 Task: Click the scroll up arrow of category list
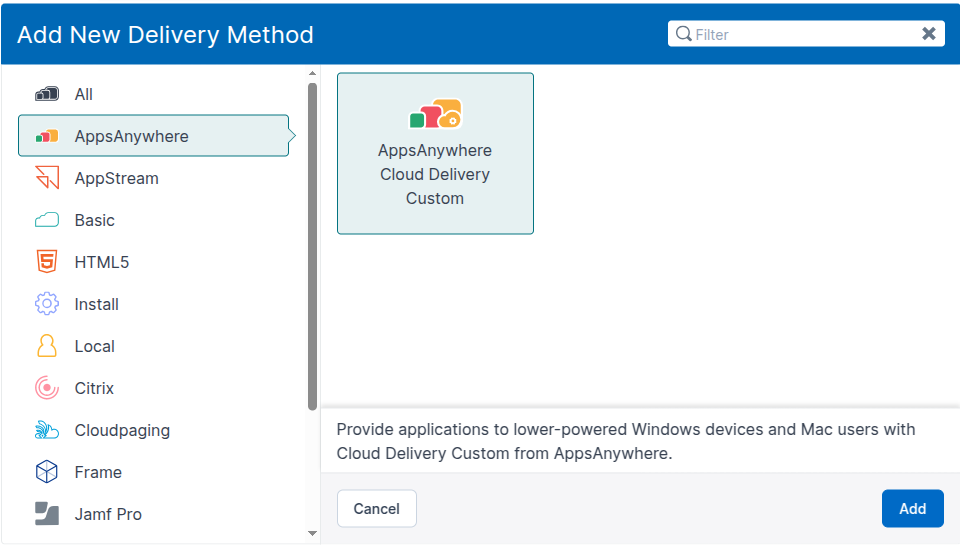pyautogui.click(x=313, y=73)
